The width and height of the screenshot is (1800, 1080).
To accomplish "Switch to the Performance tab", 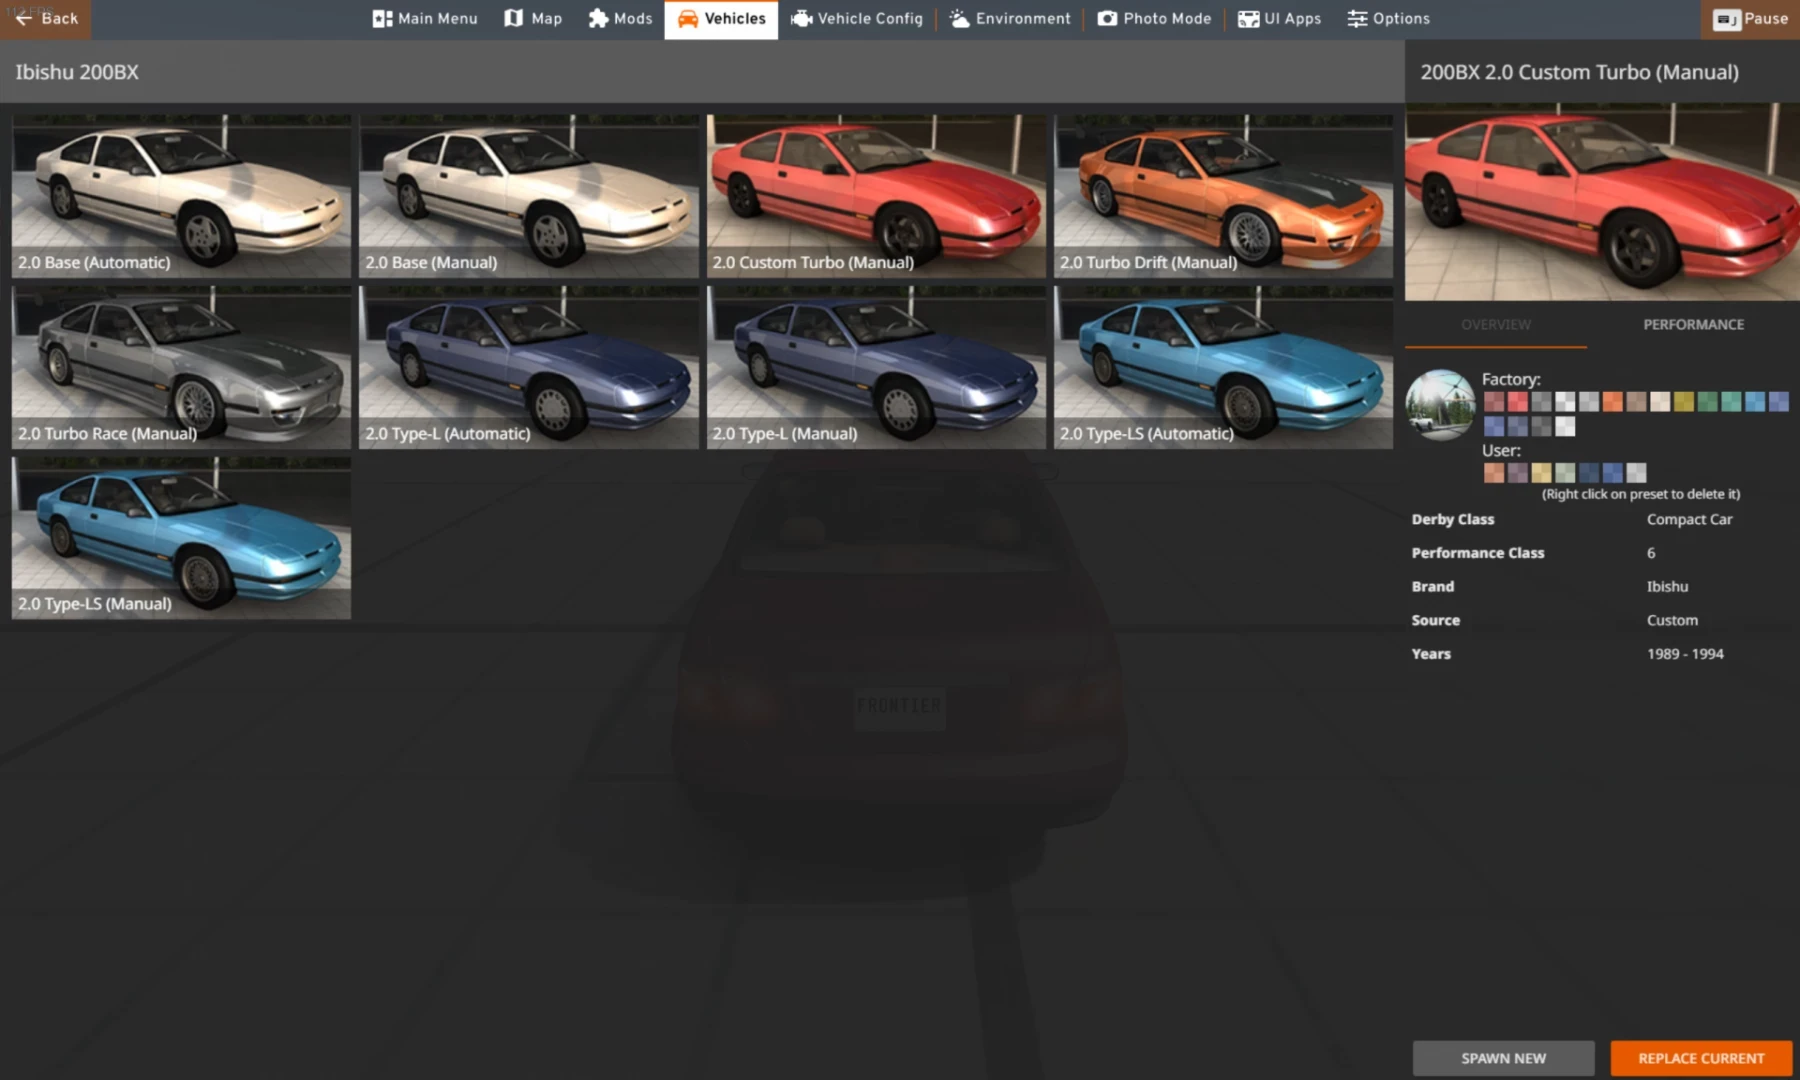I will pos(1692,324).
